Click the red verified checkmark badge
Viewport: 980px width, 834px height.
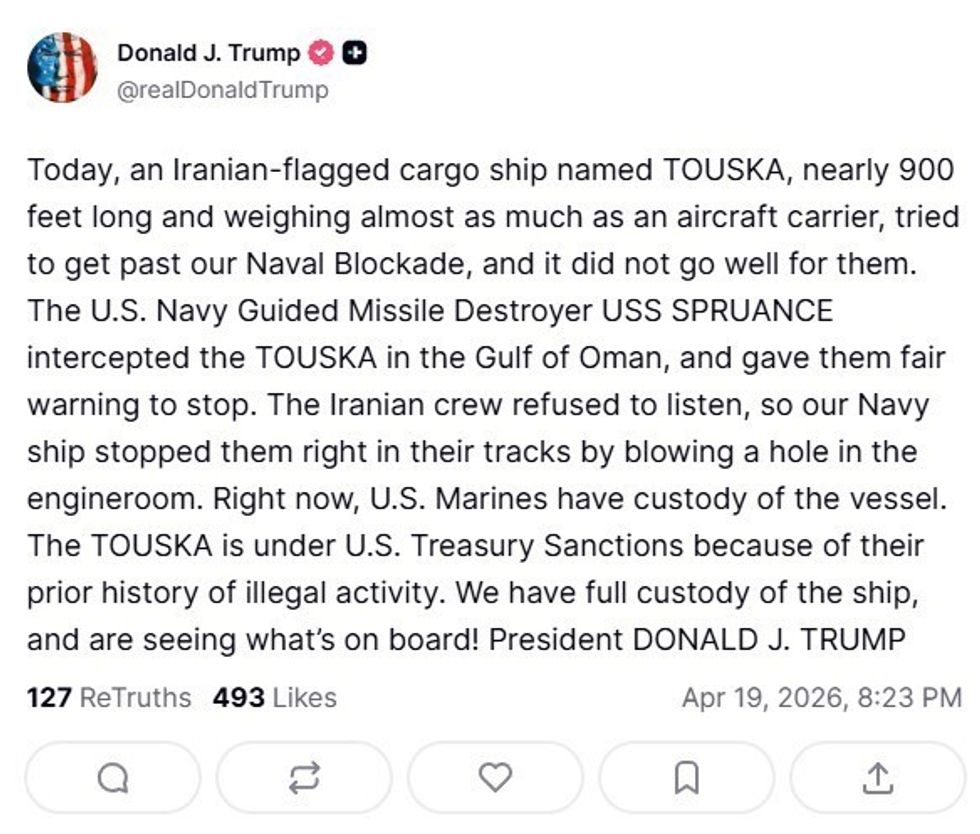tap(321, 53)
